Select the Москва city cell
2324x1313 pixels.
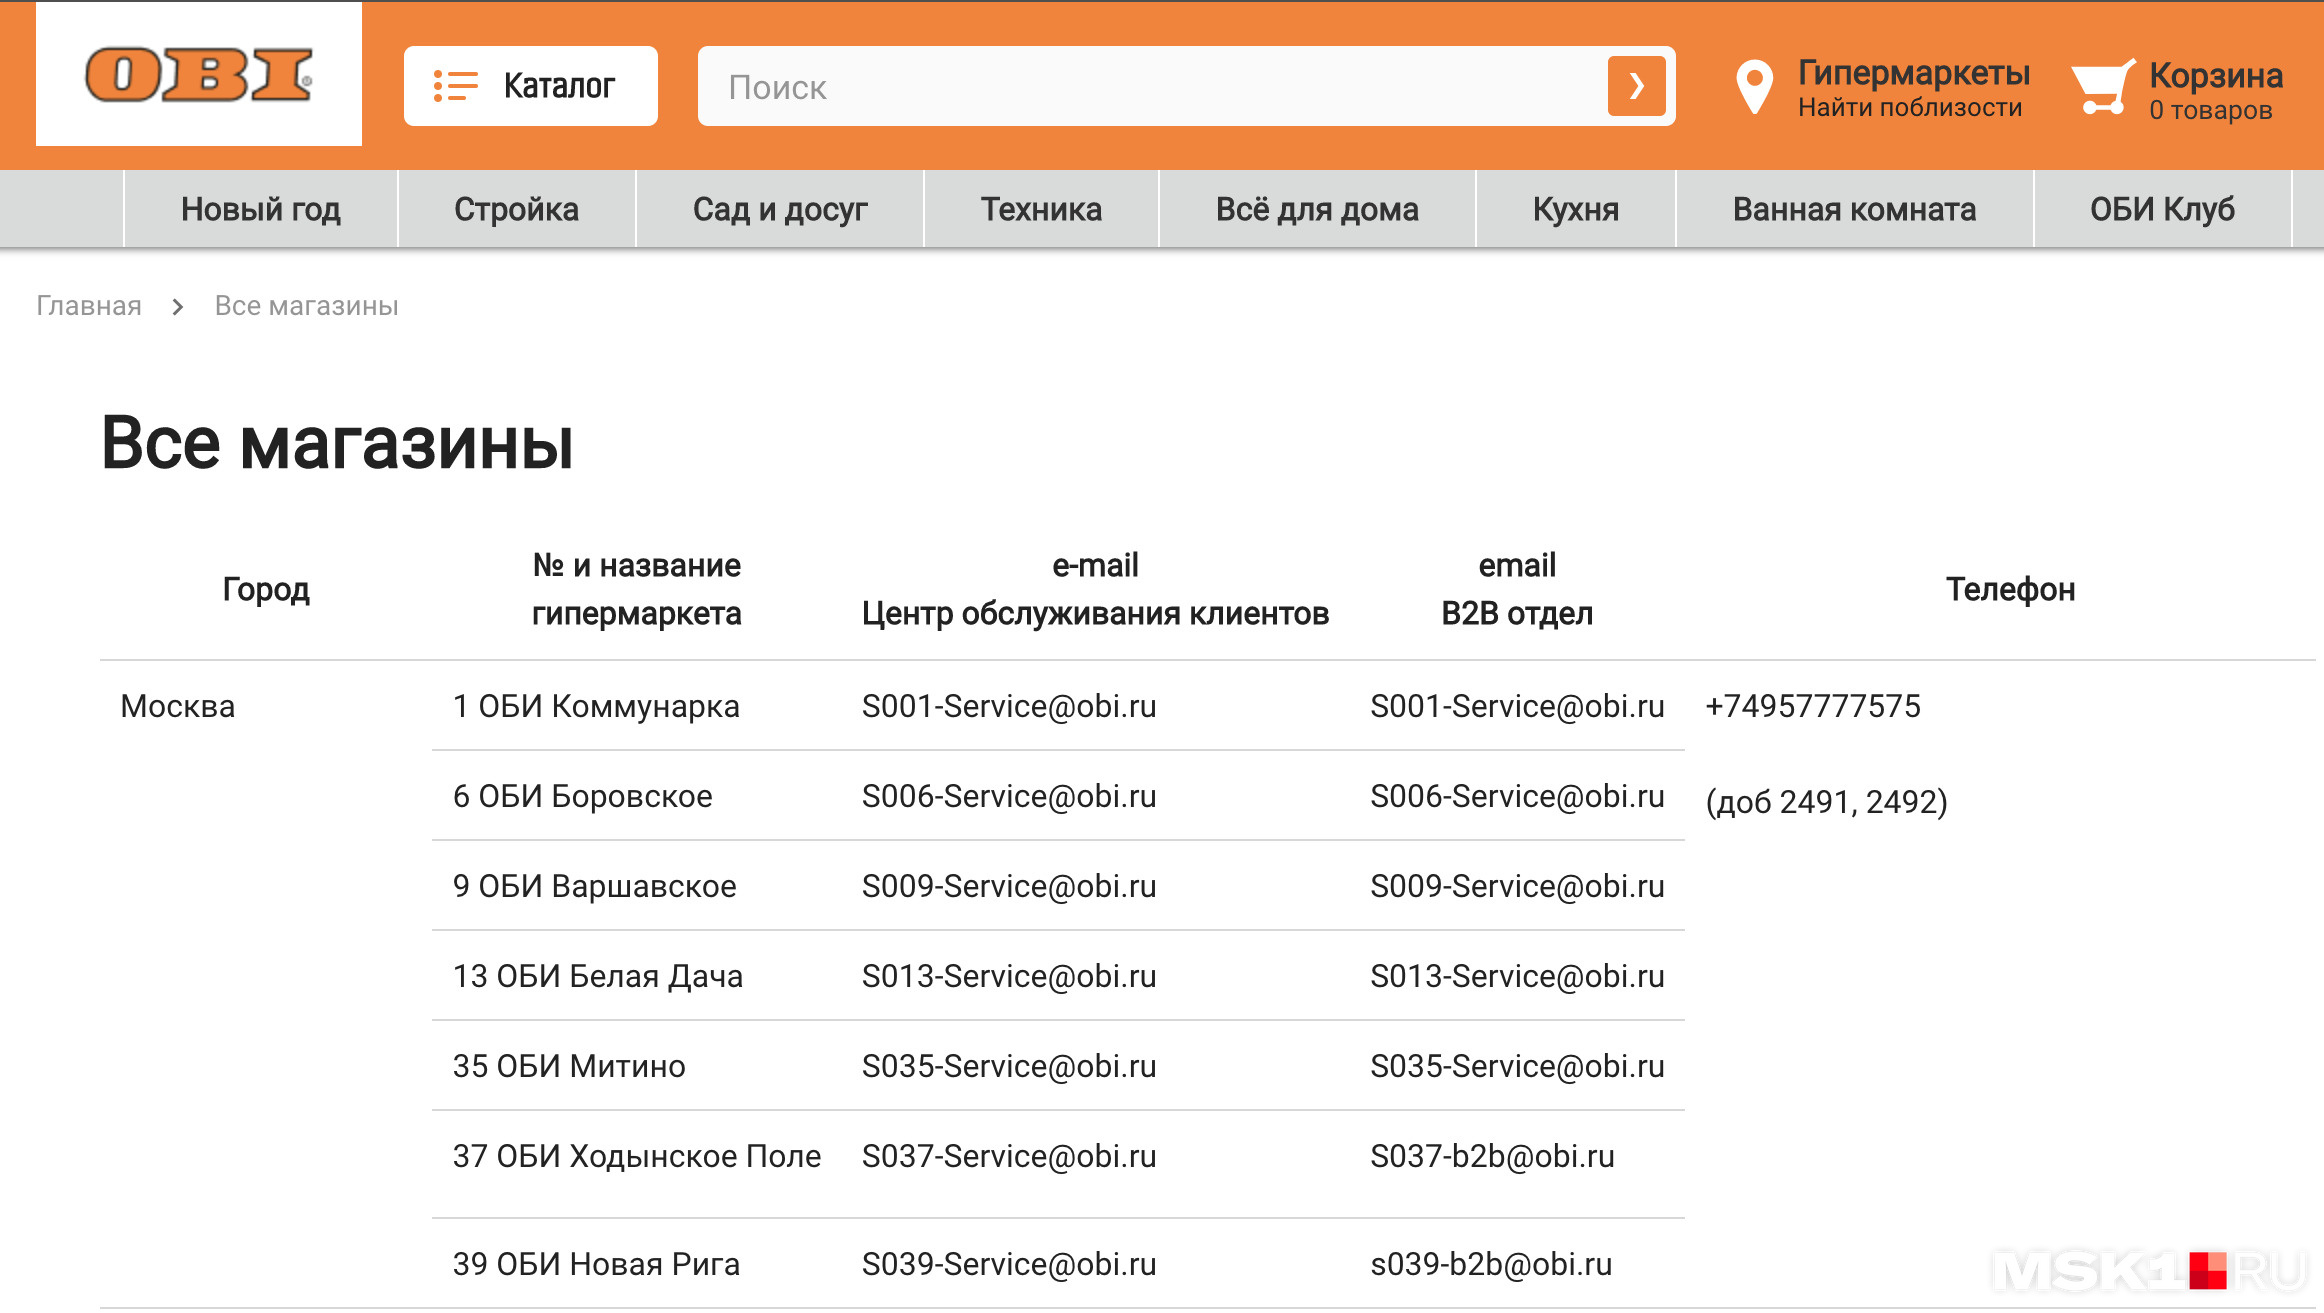tap(178, 706)
